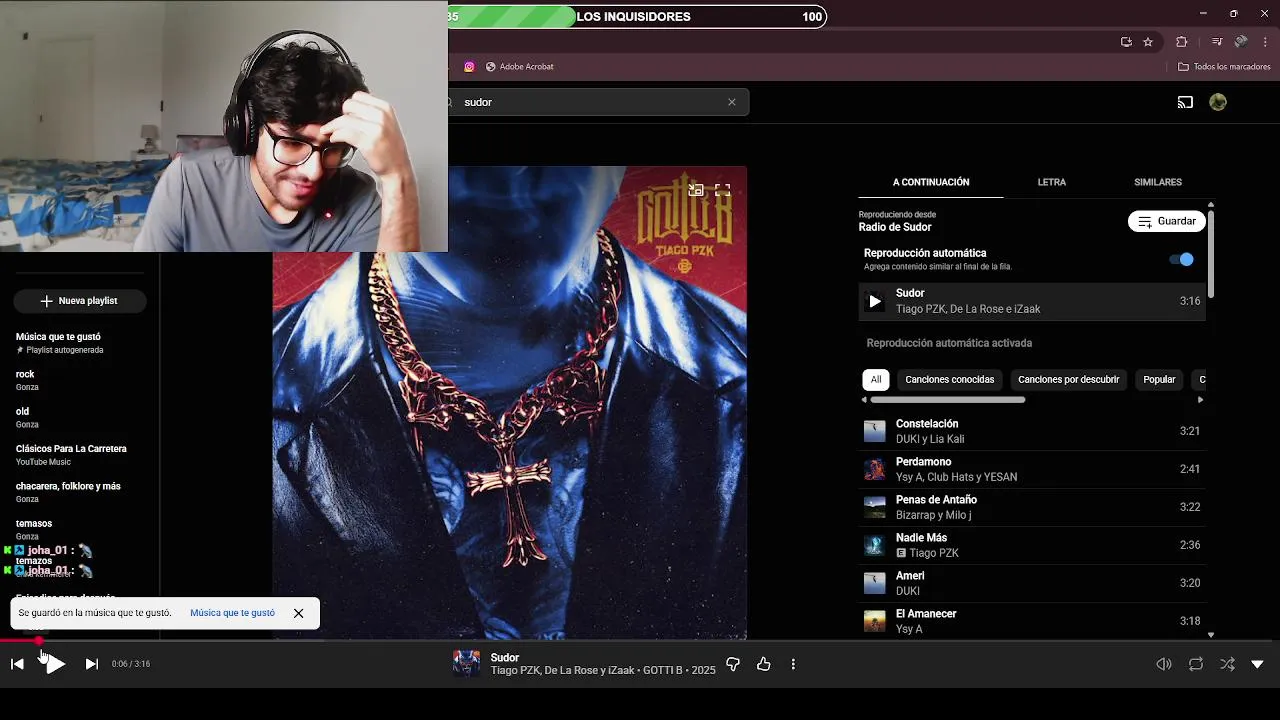The image size is (1280, 720).
Task: Click the filter chips horizontal scrollbar
Action: click(947, 400)
